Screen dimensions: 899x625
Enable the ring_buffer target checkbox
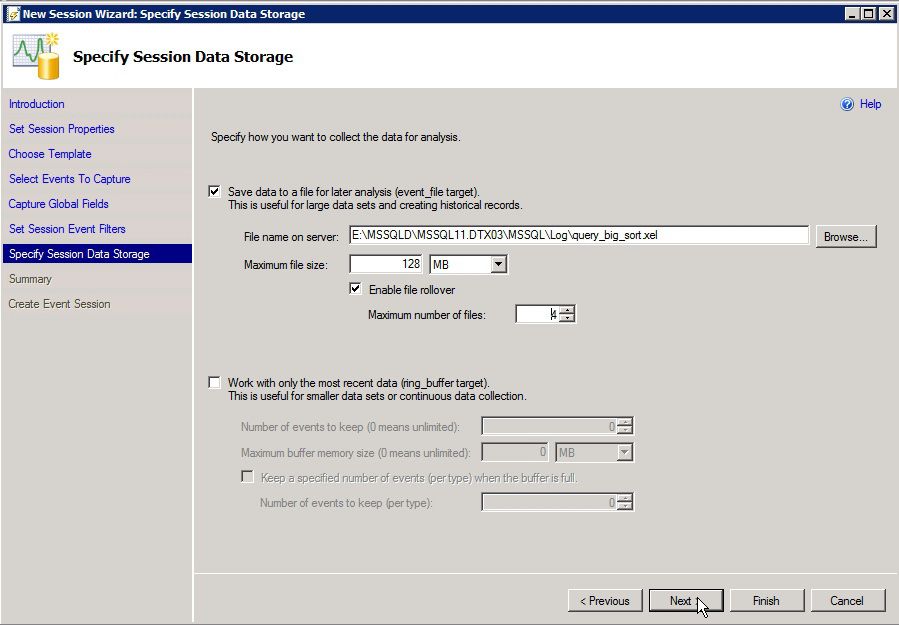coord(214,382)
